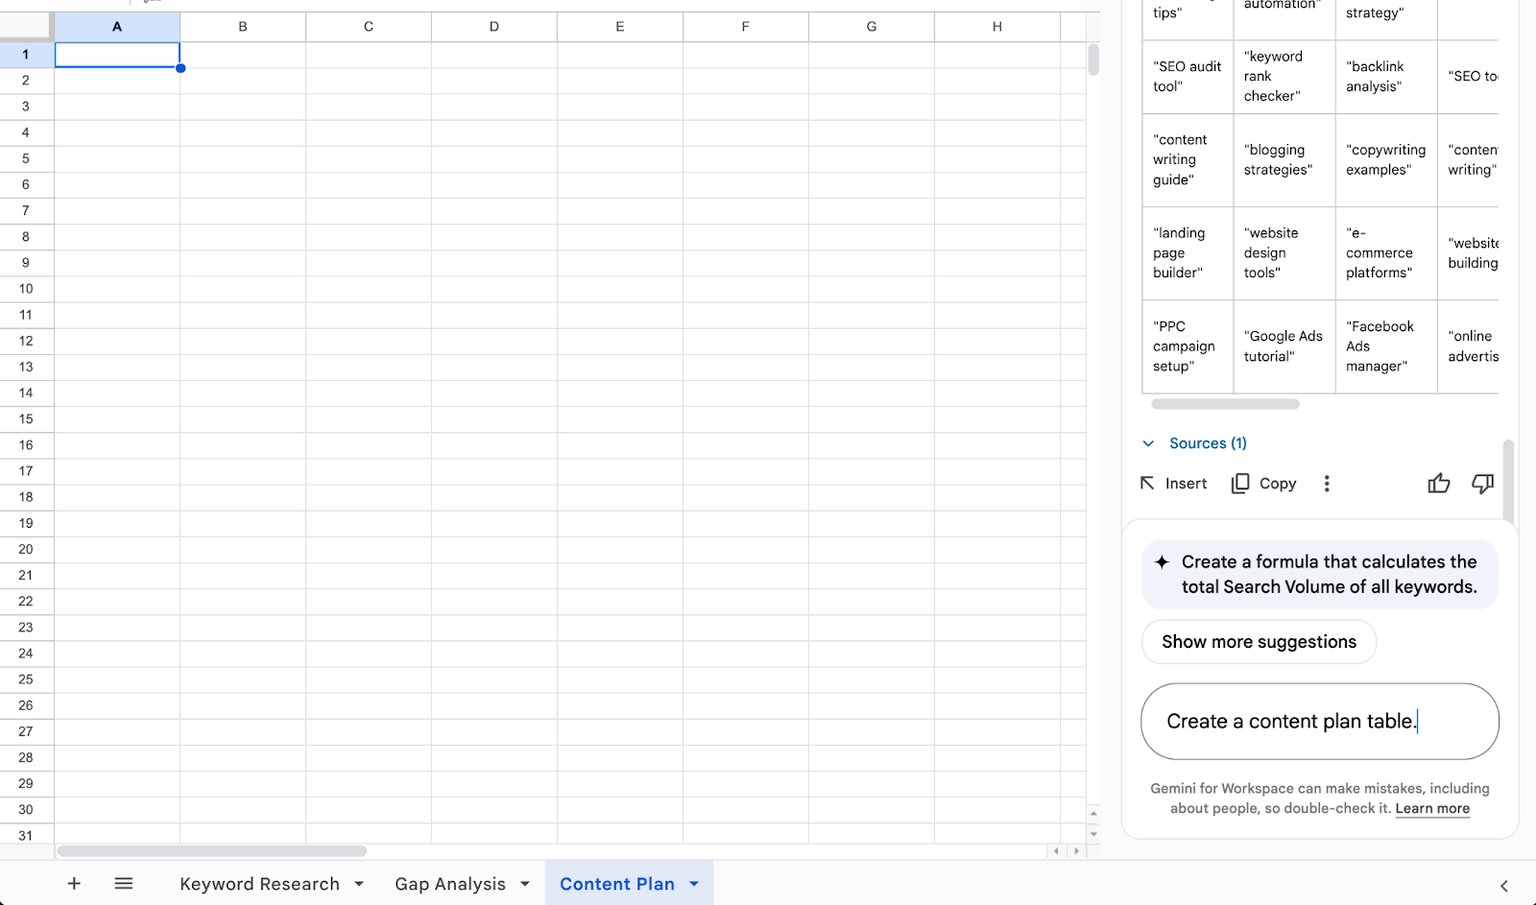
Task: Select the total Search Volume formula suggestion
Action: [x=1320, y=575]
